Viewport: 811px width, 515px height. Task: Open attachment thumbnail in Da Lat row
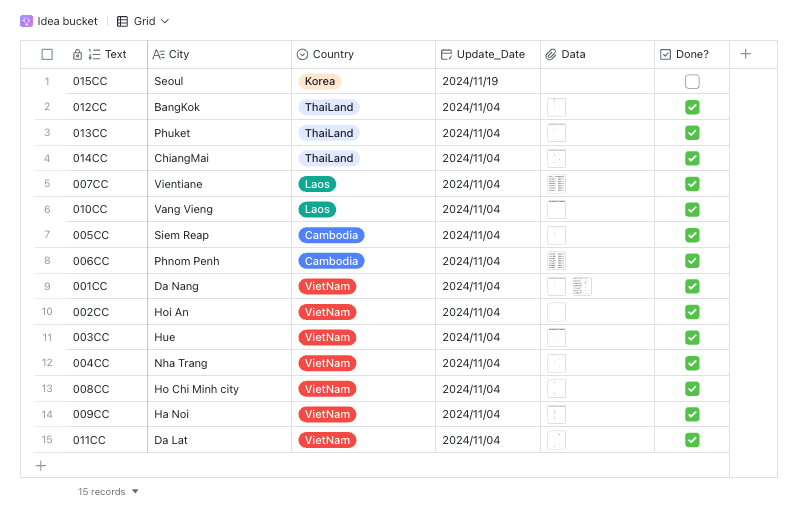tap(557, 440)
